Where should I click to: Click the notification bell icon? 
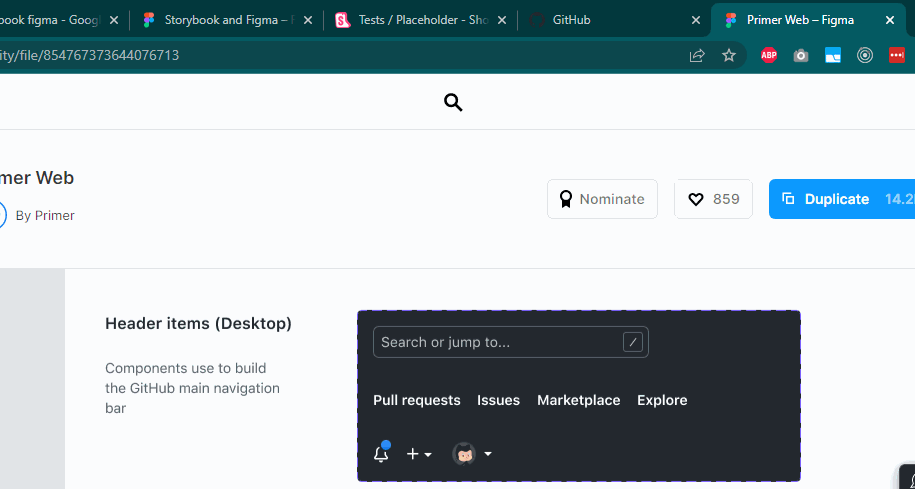pos(381,453)
